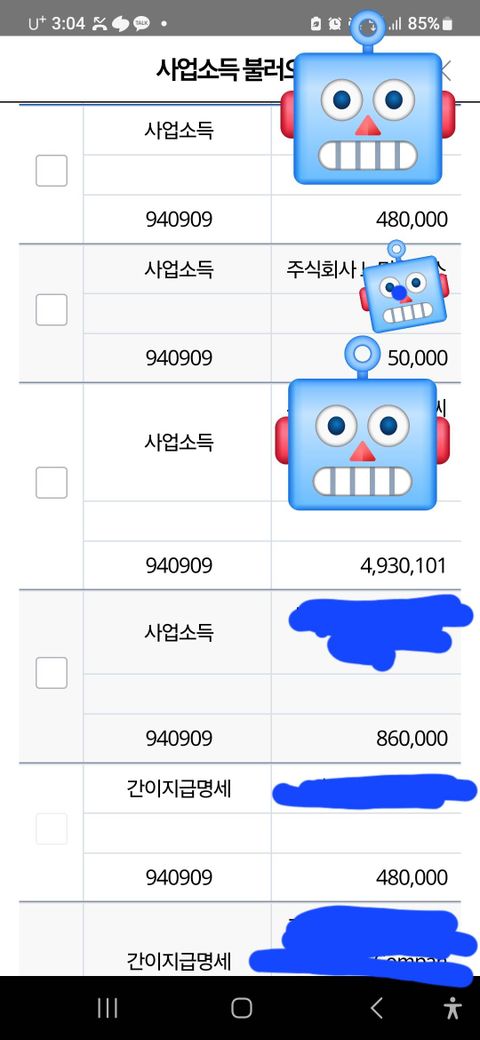Tick the checkbox for the 50,000 row
This screenshot has width=480, height=1040.
click(x=52, y=310)
